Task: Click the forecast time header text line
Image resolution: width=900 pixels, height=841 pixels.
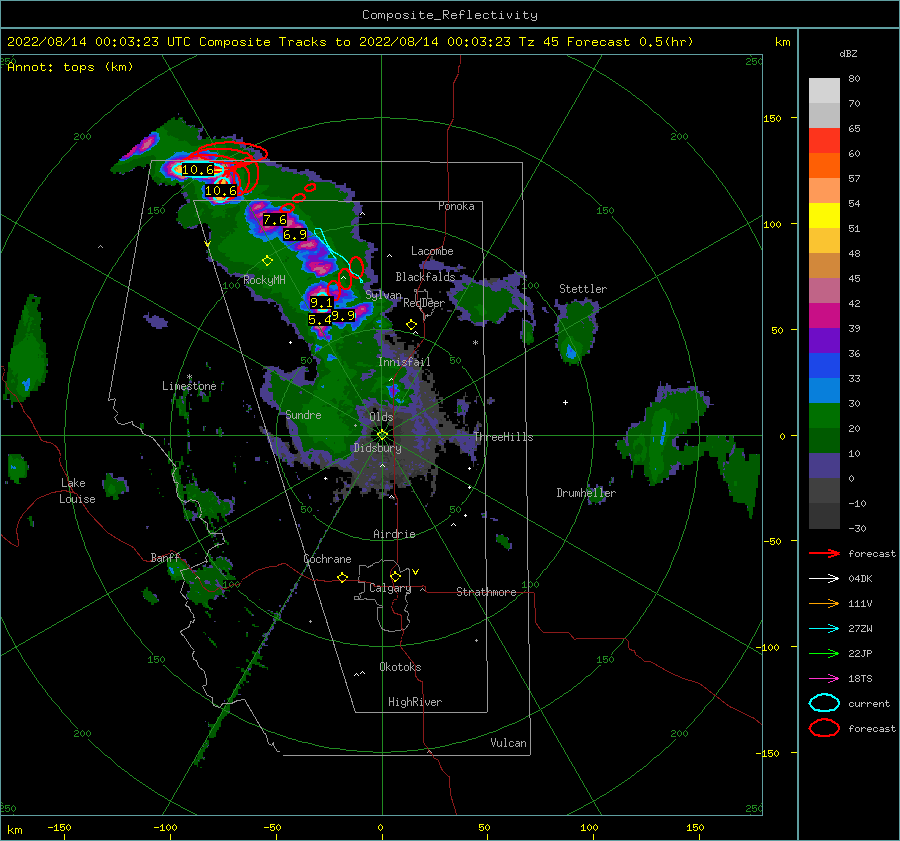Action: (350, 42)
